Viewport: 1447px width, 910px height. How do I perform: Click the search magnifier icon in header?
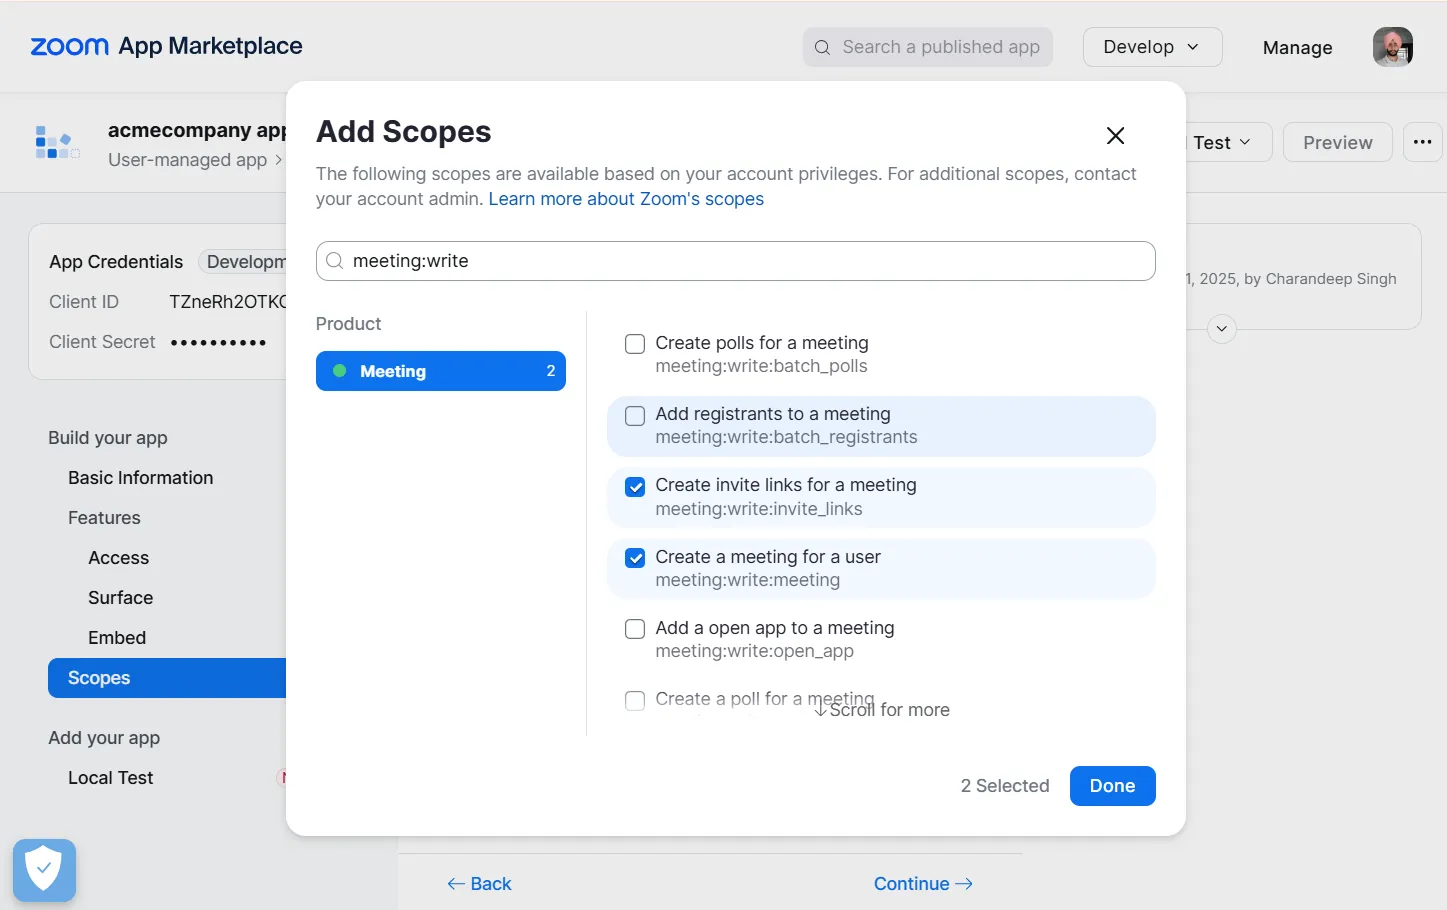[x=822, y=47]
